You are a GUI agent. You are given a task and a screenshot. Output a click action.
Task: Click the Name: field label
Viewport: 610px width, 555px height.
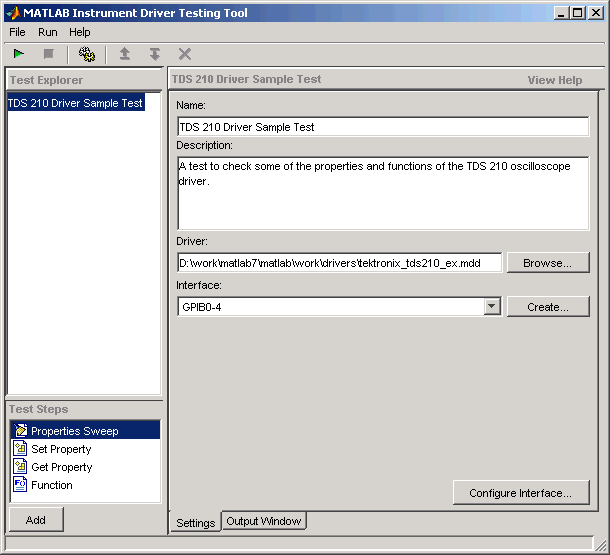coord(191,105)
